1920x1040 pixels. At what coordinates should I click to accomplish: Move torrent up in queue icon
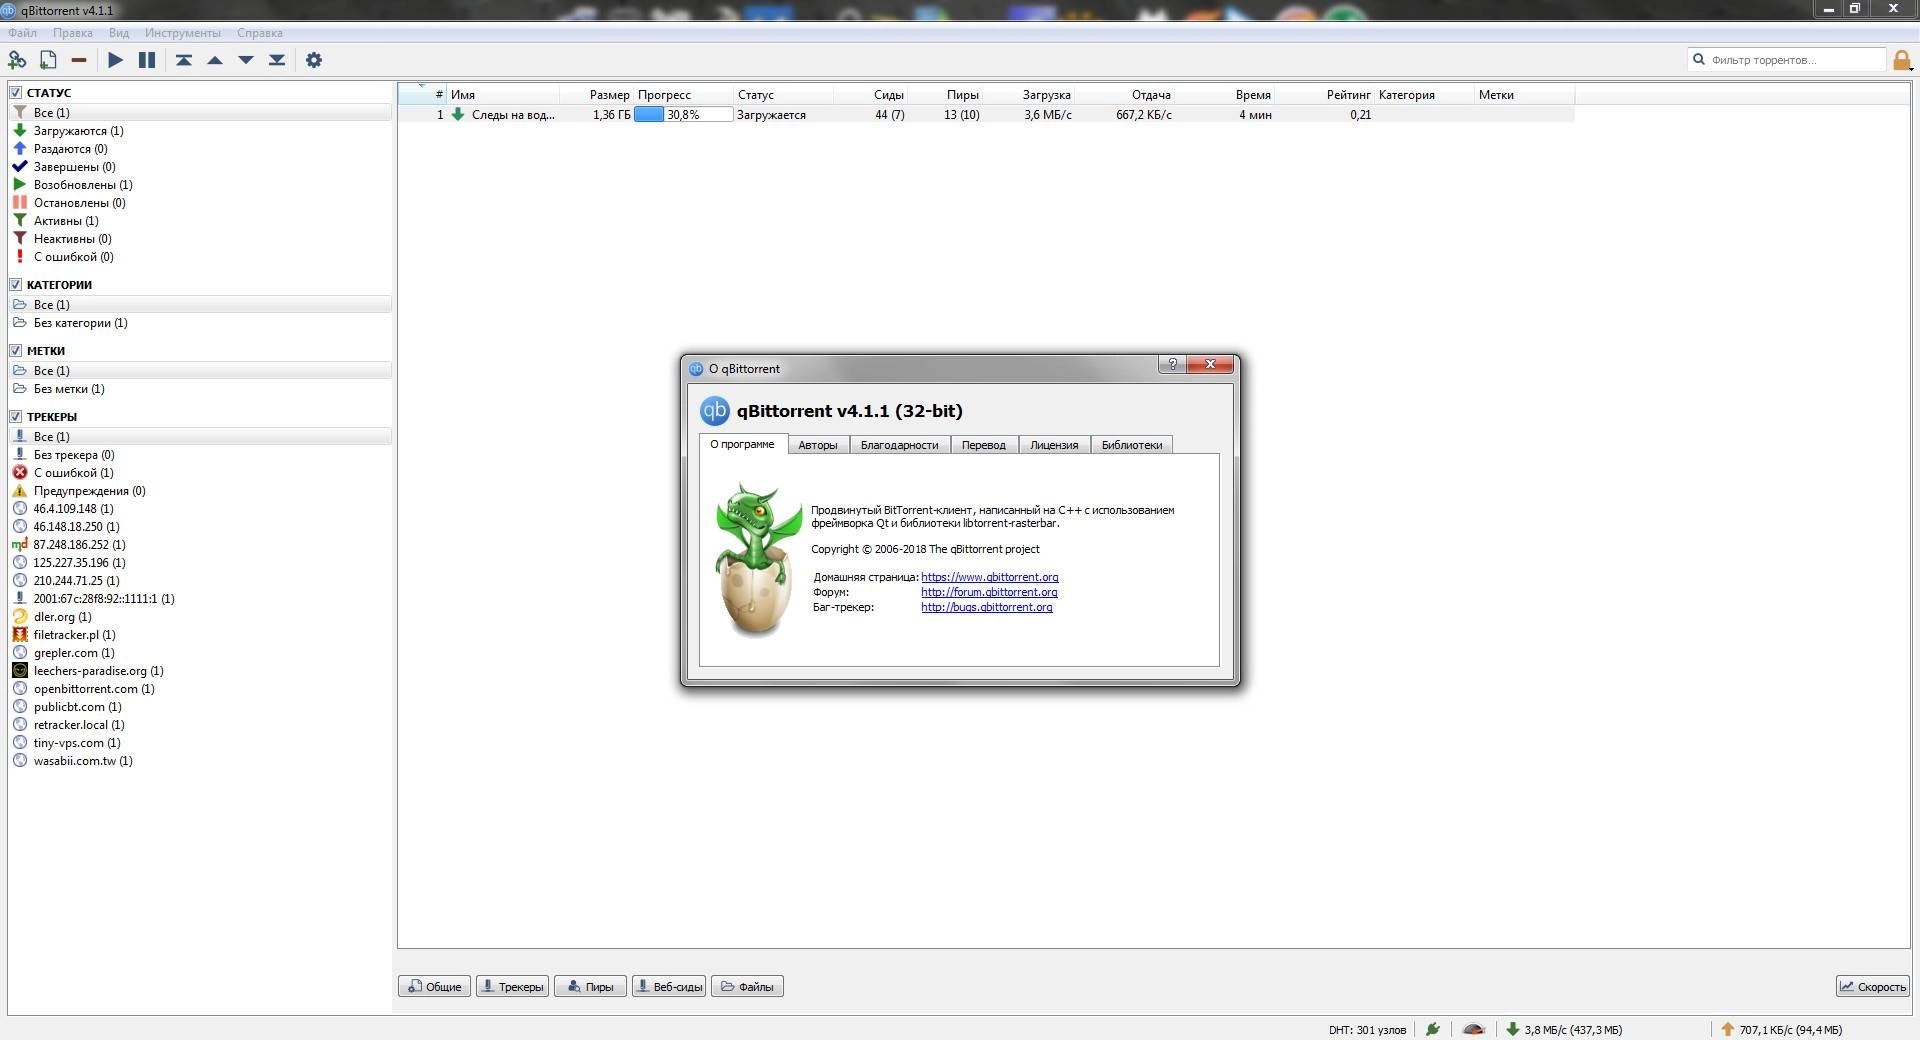click(x=215, y=60)
